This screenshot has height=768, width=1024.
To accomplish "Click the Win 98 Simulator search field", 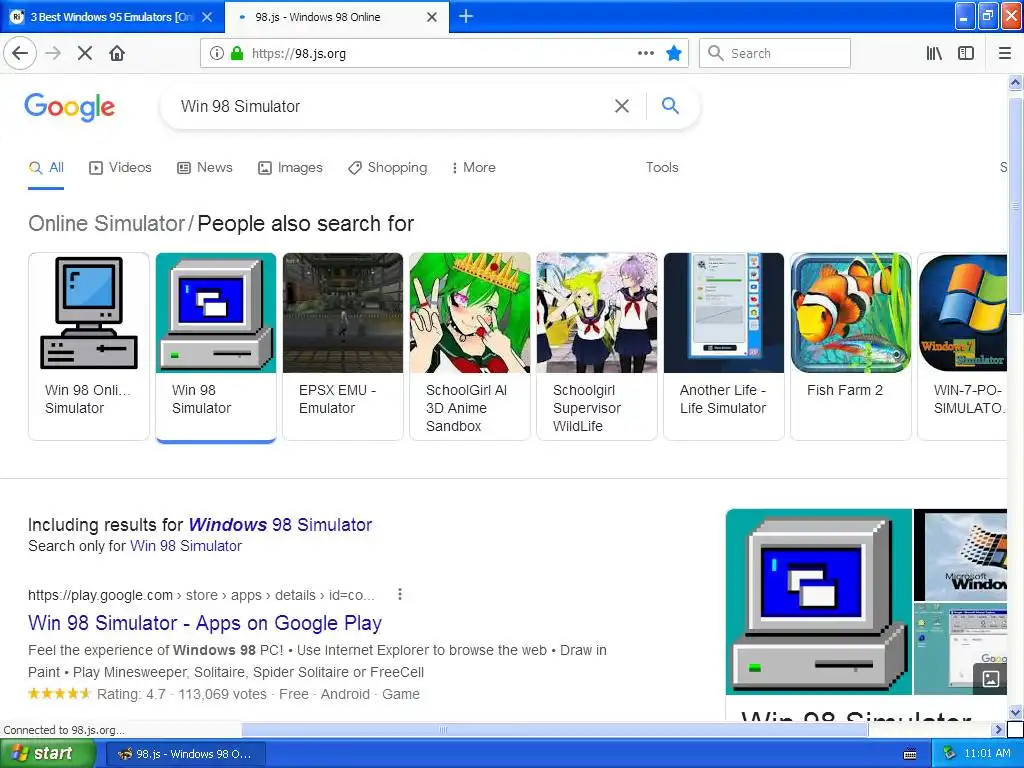I will [392, 106].
